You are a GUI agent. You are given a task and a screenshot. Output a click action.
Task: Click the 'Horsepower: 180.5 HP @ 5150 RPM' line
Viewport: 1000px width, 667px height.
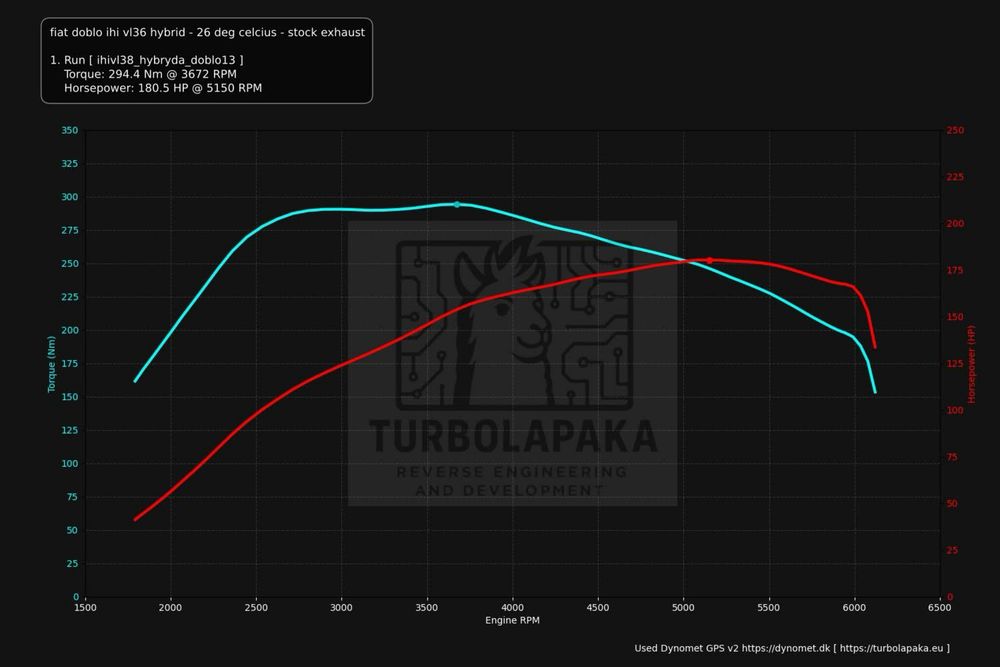coord(163,88)
